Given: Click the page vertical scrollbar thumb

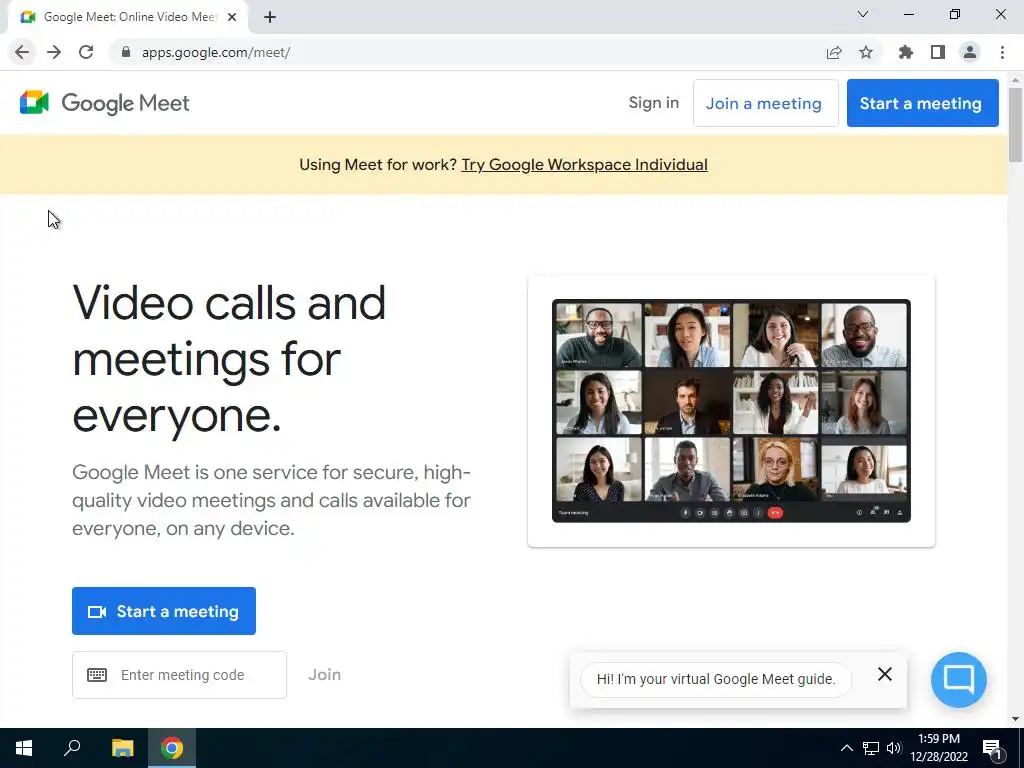Looking at the screenshot, I should (x=1015, y=123).
